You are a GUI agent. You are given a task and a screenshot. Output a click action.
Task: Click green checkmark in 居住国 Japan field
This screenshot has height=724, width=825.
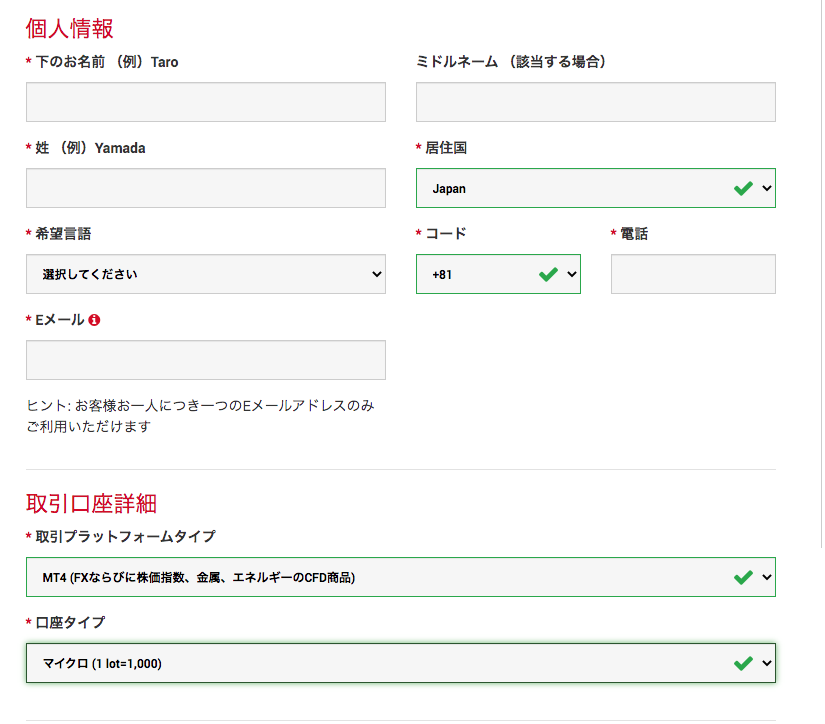[x=743, y=188]
